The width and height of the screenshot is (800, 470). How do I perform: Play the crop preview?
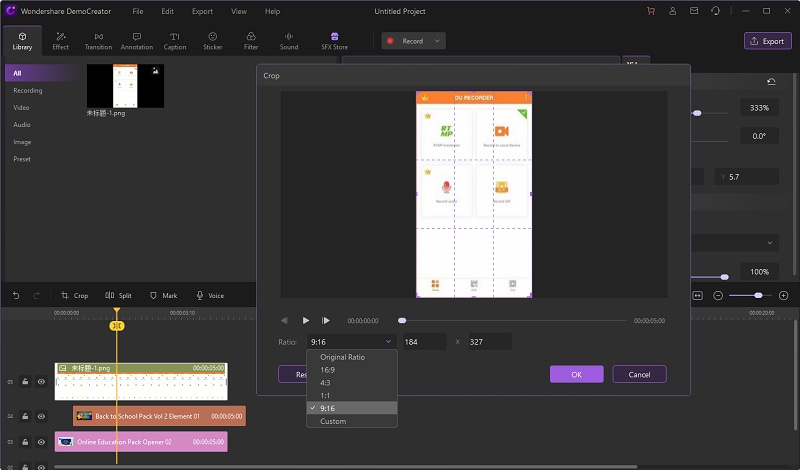click(x=306, y=320)
